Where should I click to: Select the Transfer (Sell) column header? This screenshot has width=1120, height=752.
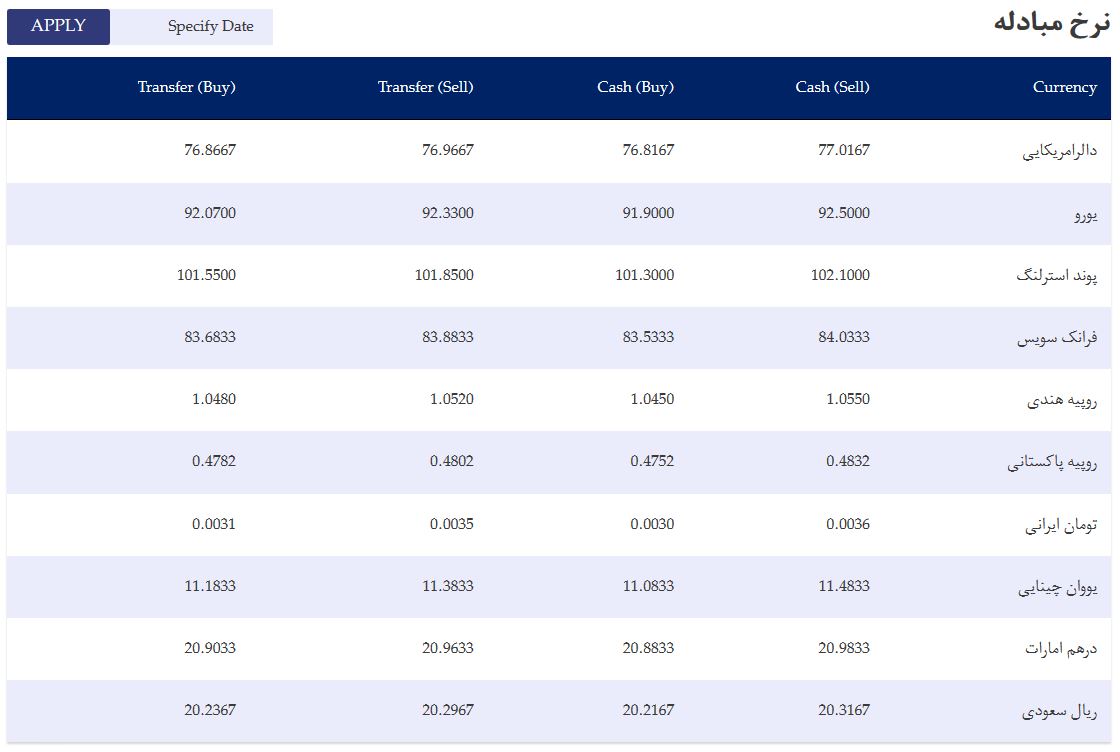pyautogui.click(x=426, y=87)
